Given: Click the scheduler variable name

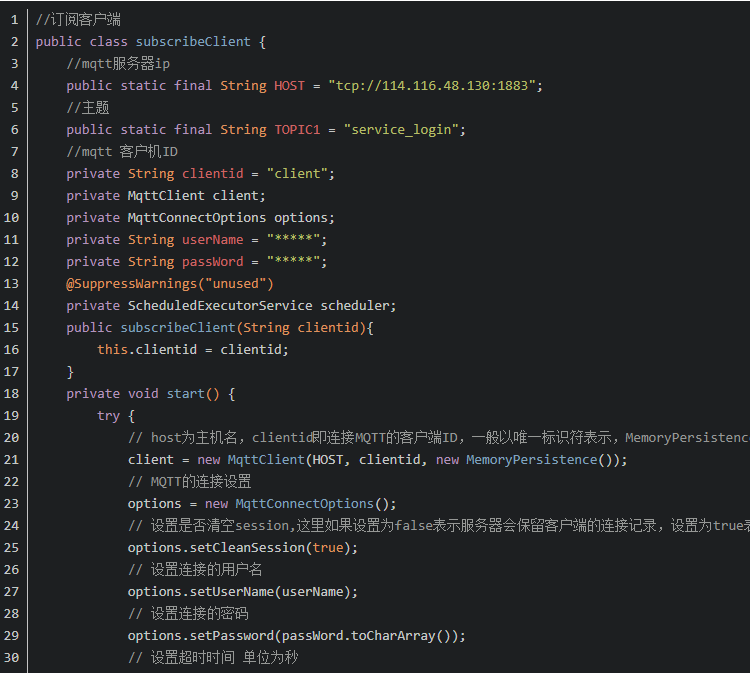Looking at the screenshot, I should pyautogui.click(x=354, y=306).
